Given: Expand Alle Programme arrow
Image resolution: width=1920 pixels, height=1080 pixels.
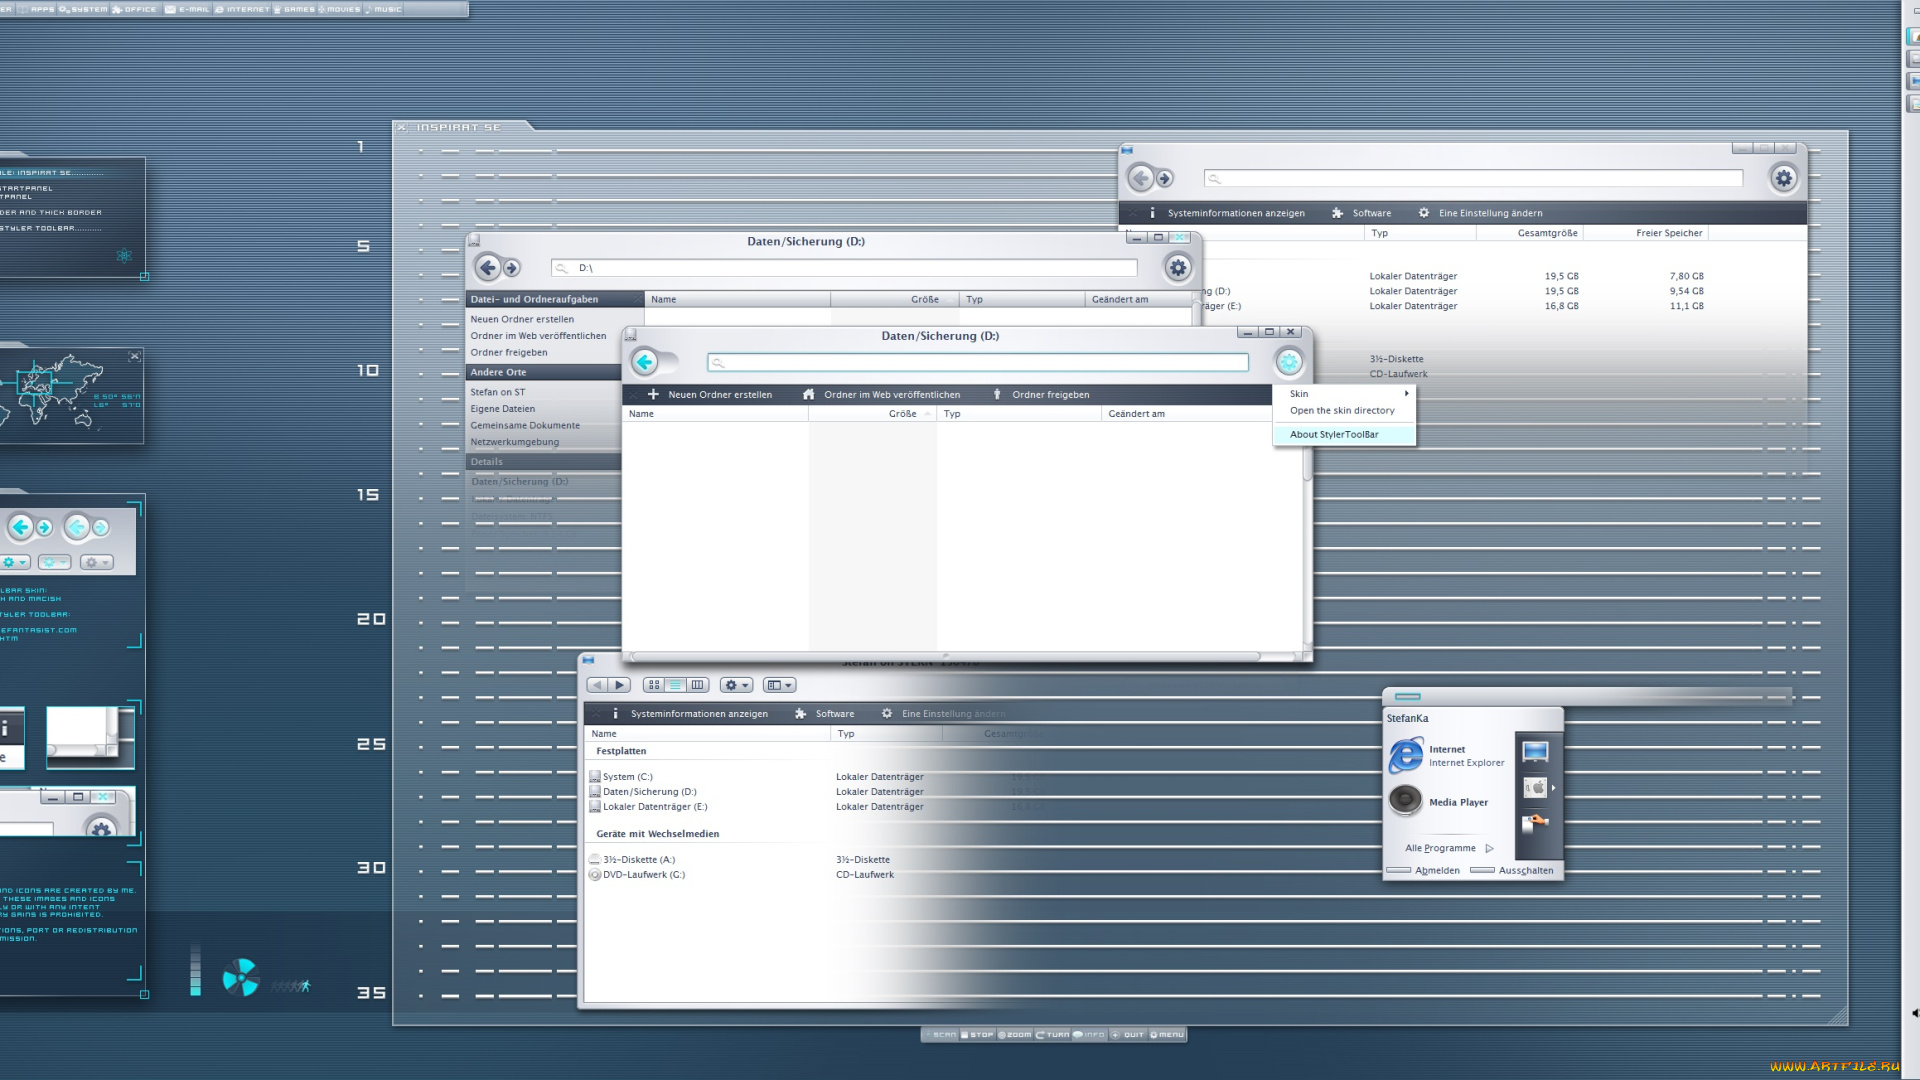Looking at the screenshot, I should 1489,848.
